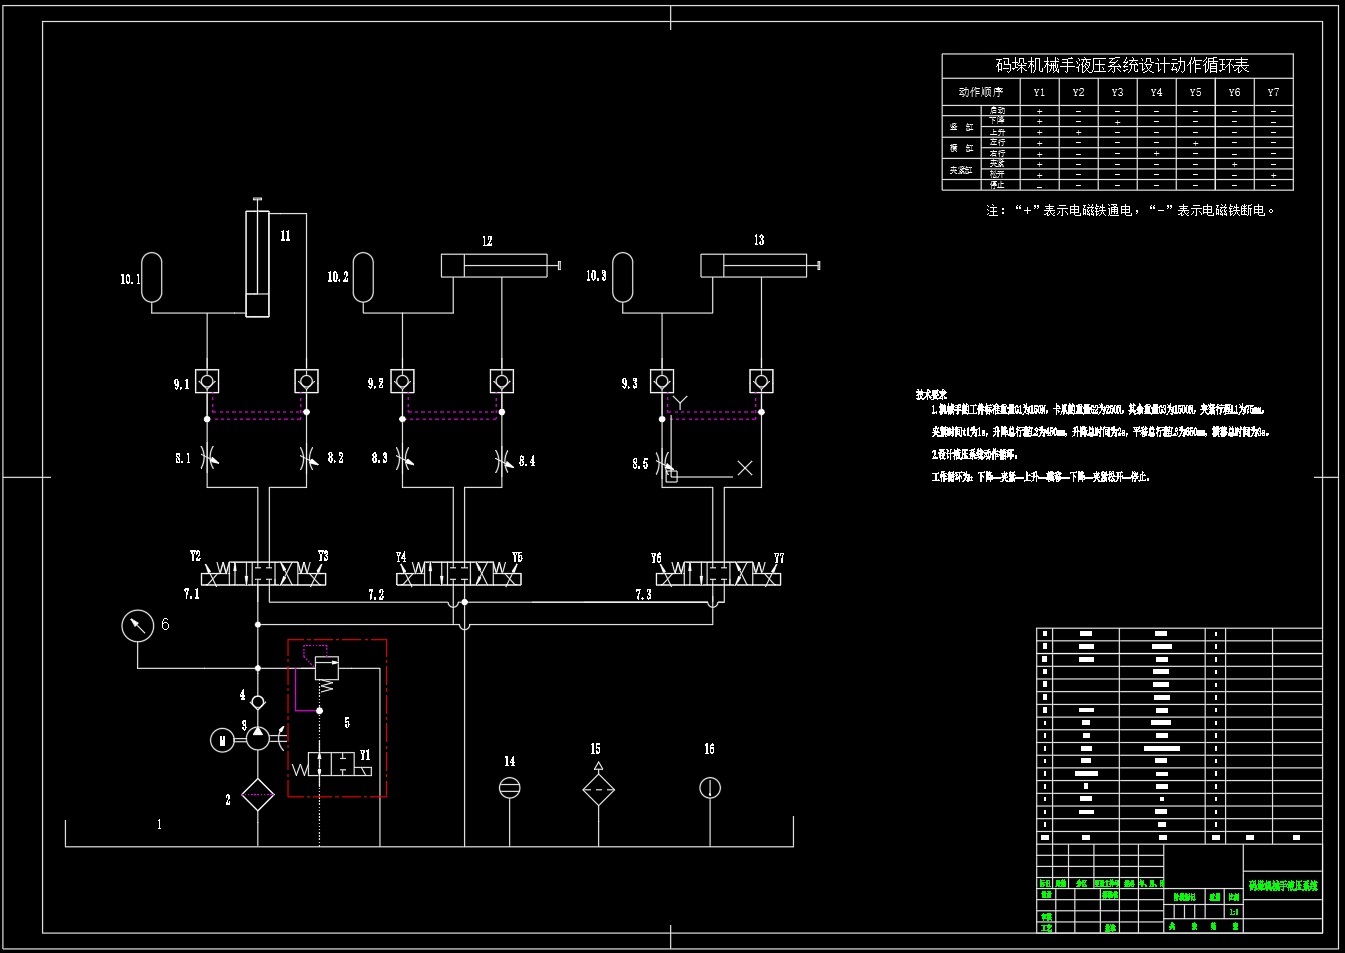Click the Y5 column header in table

(x=1195, y=92)
